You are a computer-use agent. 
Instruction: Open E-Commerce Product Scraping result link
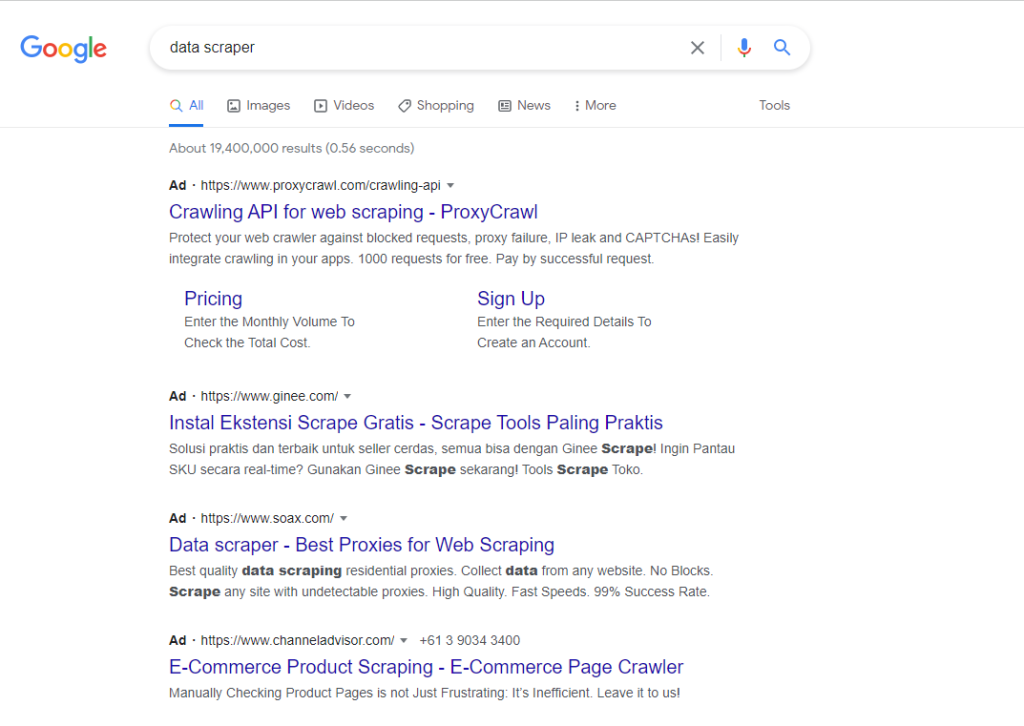point(426,667)
